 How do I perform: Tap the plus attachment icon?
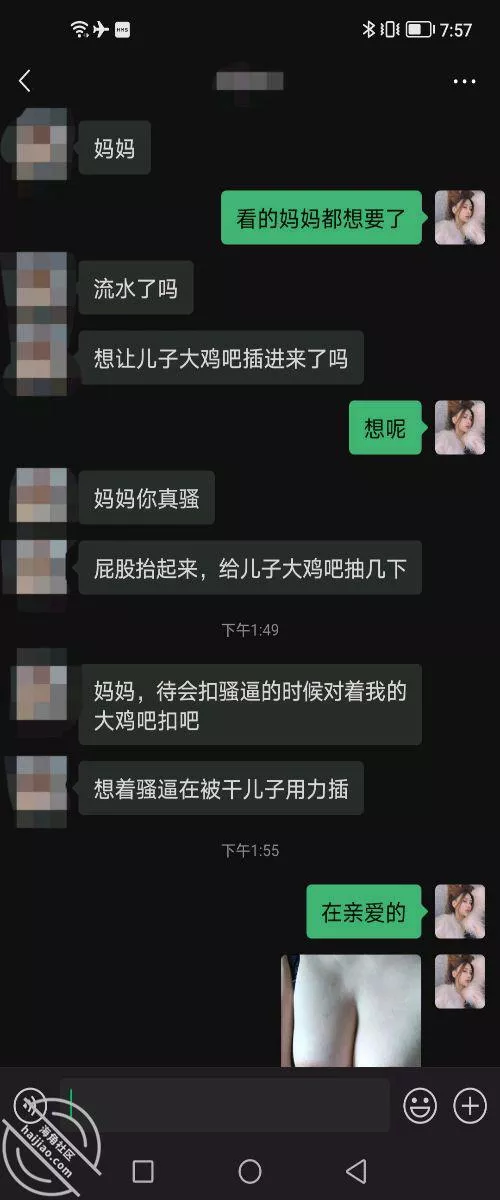(x=470, y=1105)
